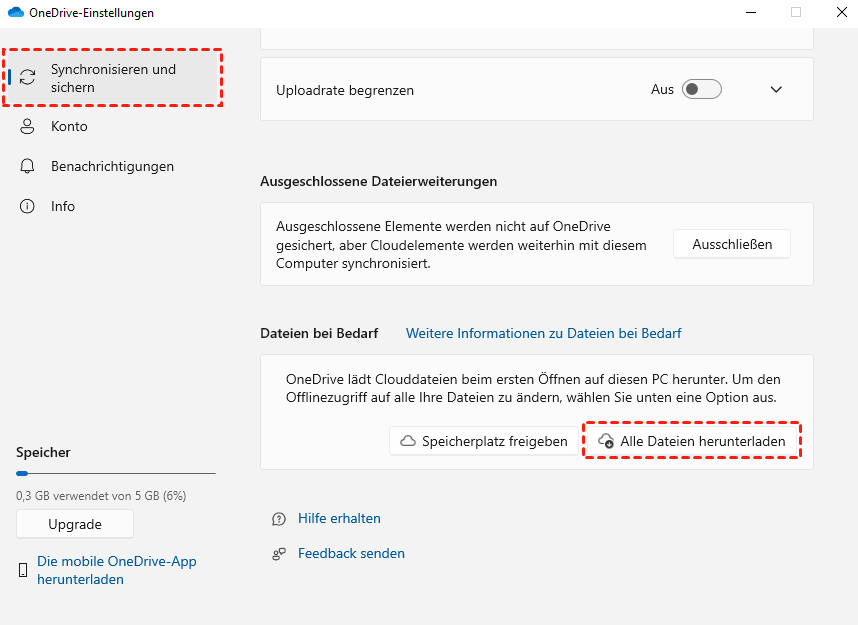Click the Speicherplatz freigeben button
The width and height of the screenshot is (858, 625).
[x=484, y=441]
